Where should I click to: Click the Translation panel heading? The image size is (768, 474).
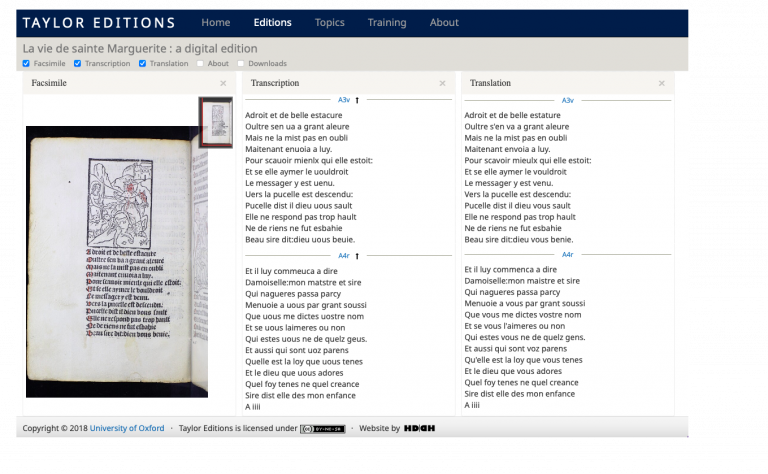490,83
